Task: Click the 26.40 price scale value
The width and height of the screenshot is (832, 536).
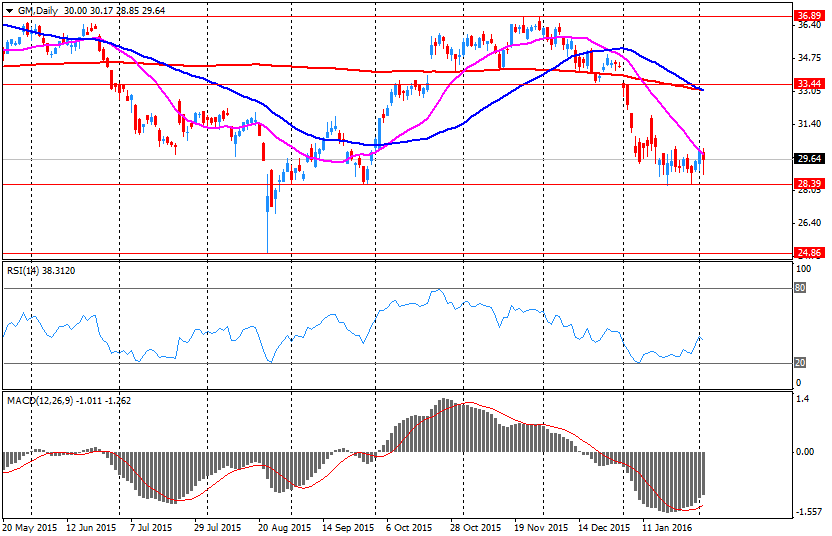Action: point(810,222)
